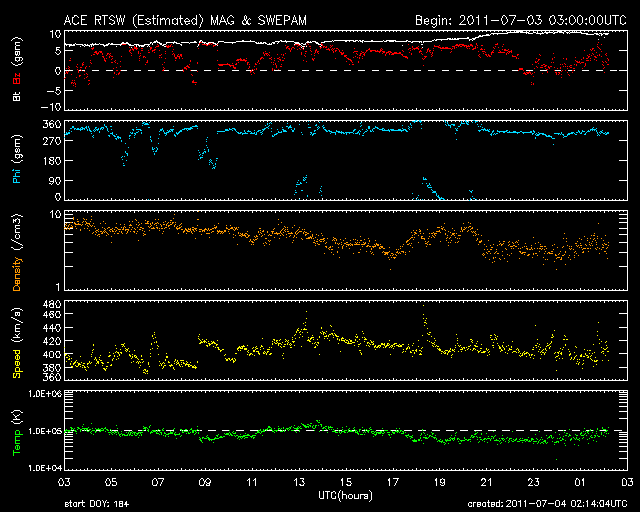Click the "start DOY: 184" footer text
The image size is (640, 512).
(x=97, y=504)
